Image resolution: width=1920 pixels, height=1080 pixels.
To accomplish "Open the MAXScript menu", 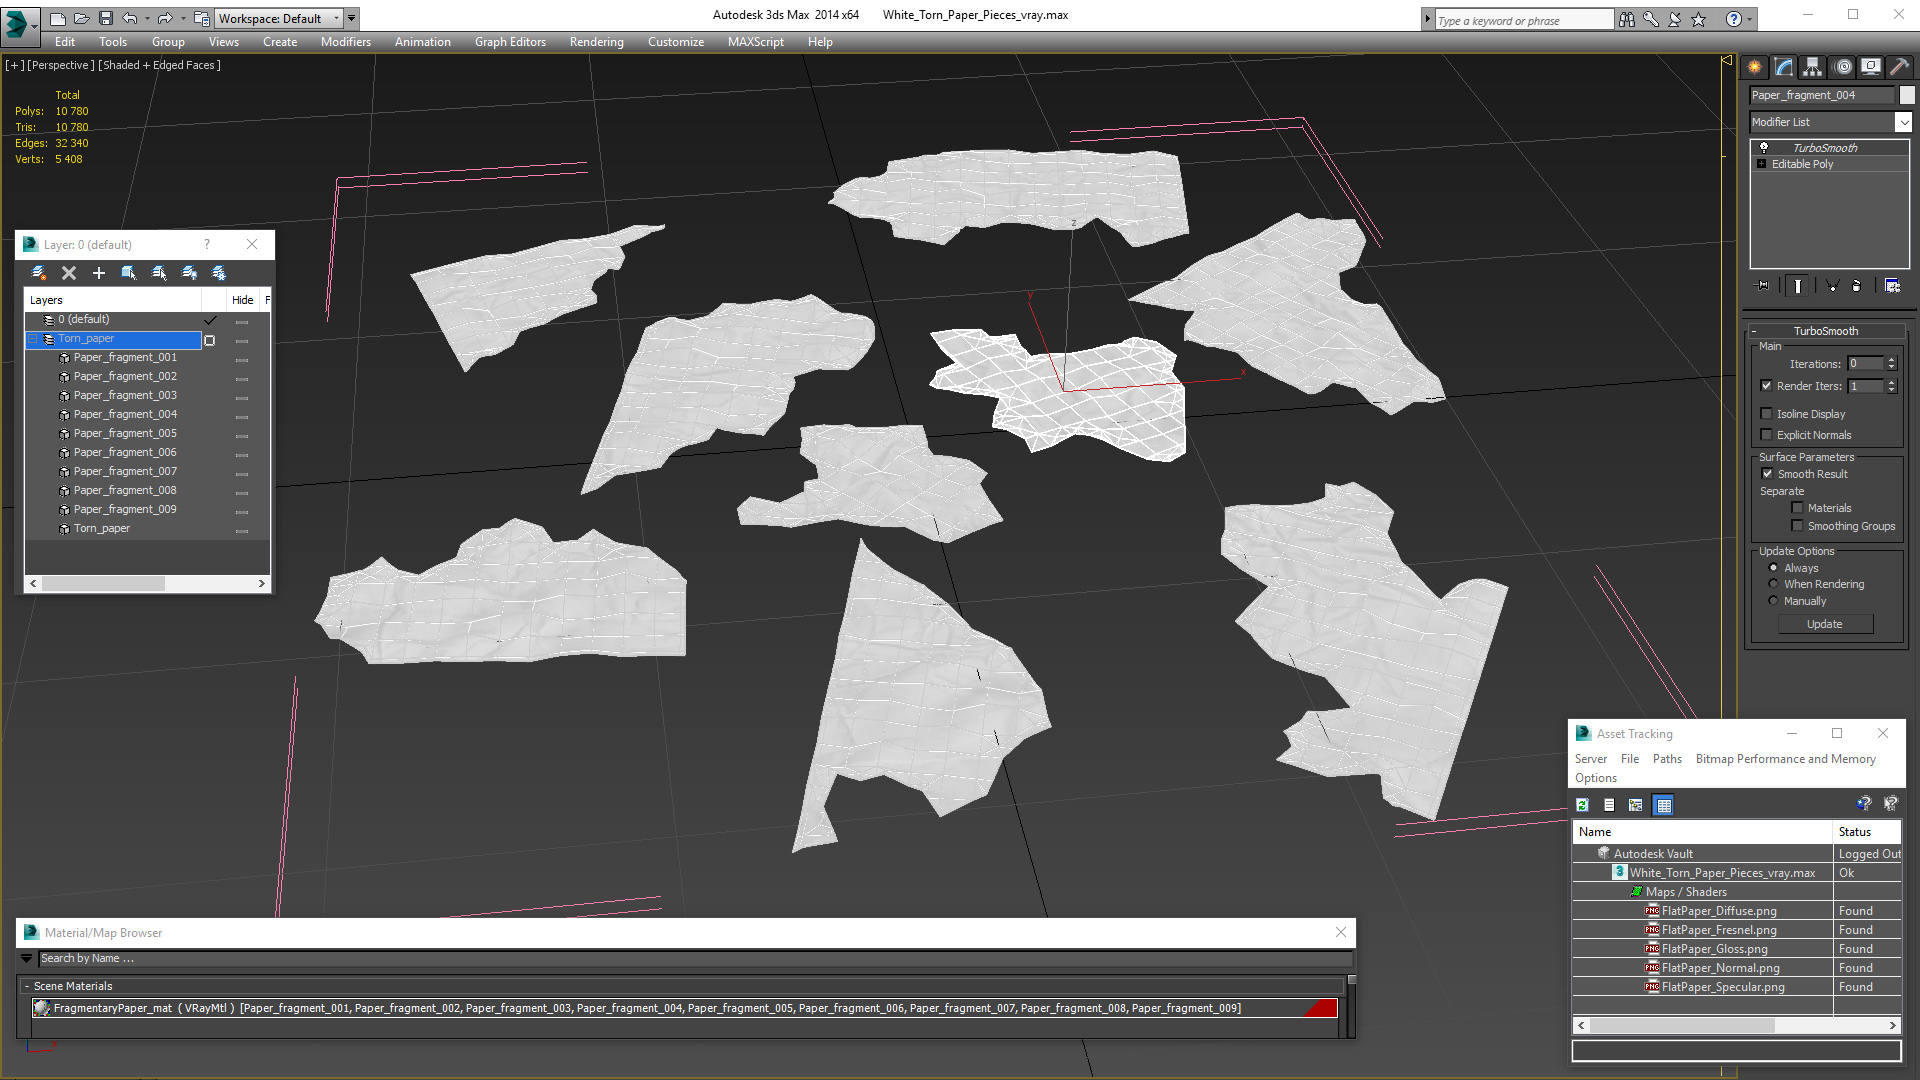I will (756, 42).
